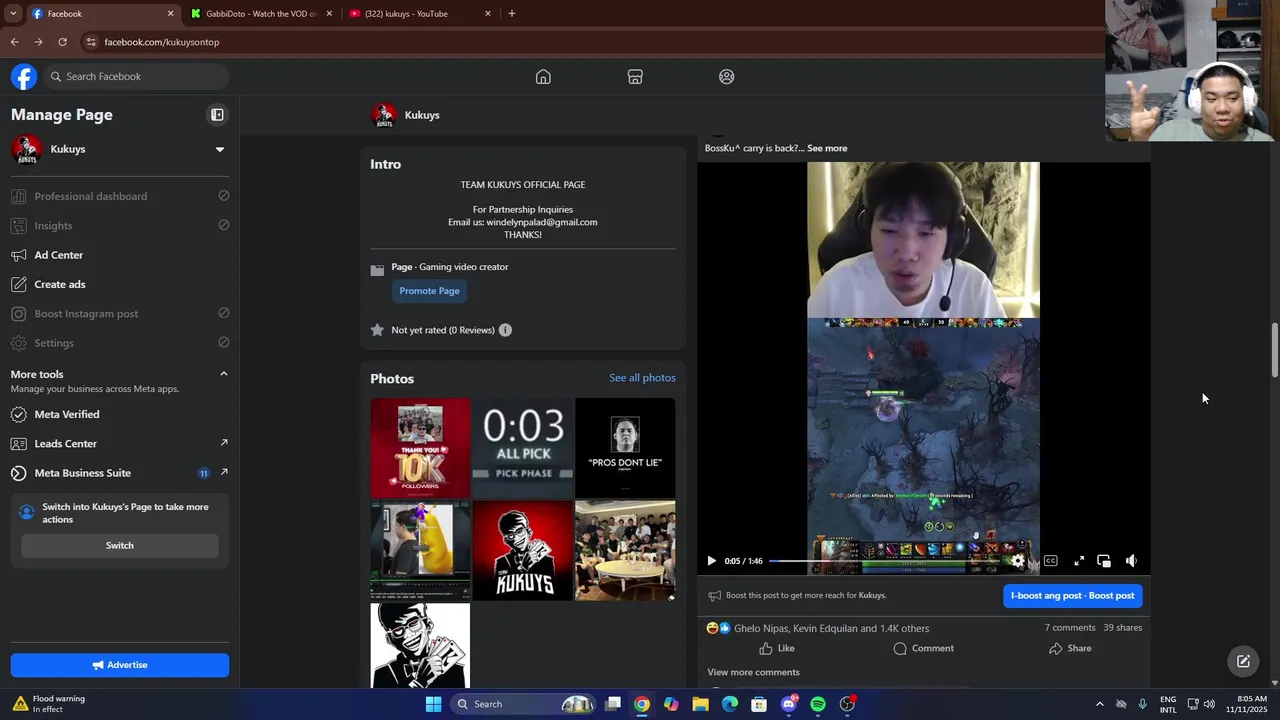Collapse the More tools section

[x=224, y=374]
